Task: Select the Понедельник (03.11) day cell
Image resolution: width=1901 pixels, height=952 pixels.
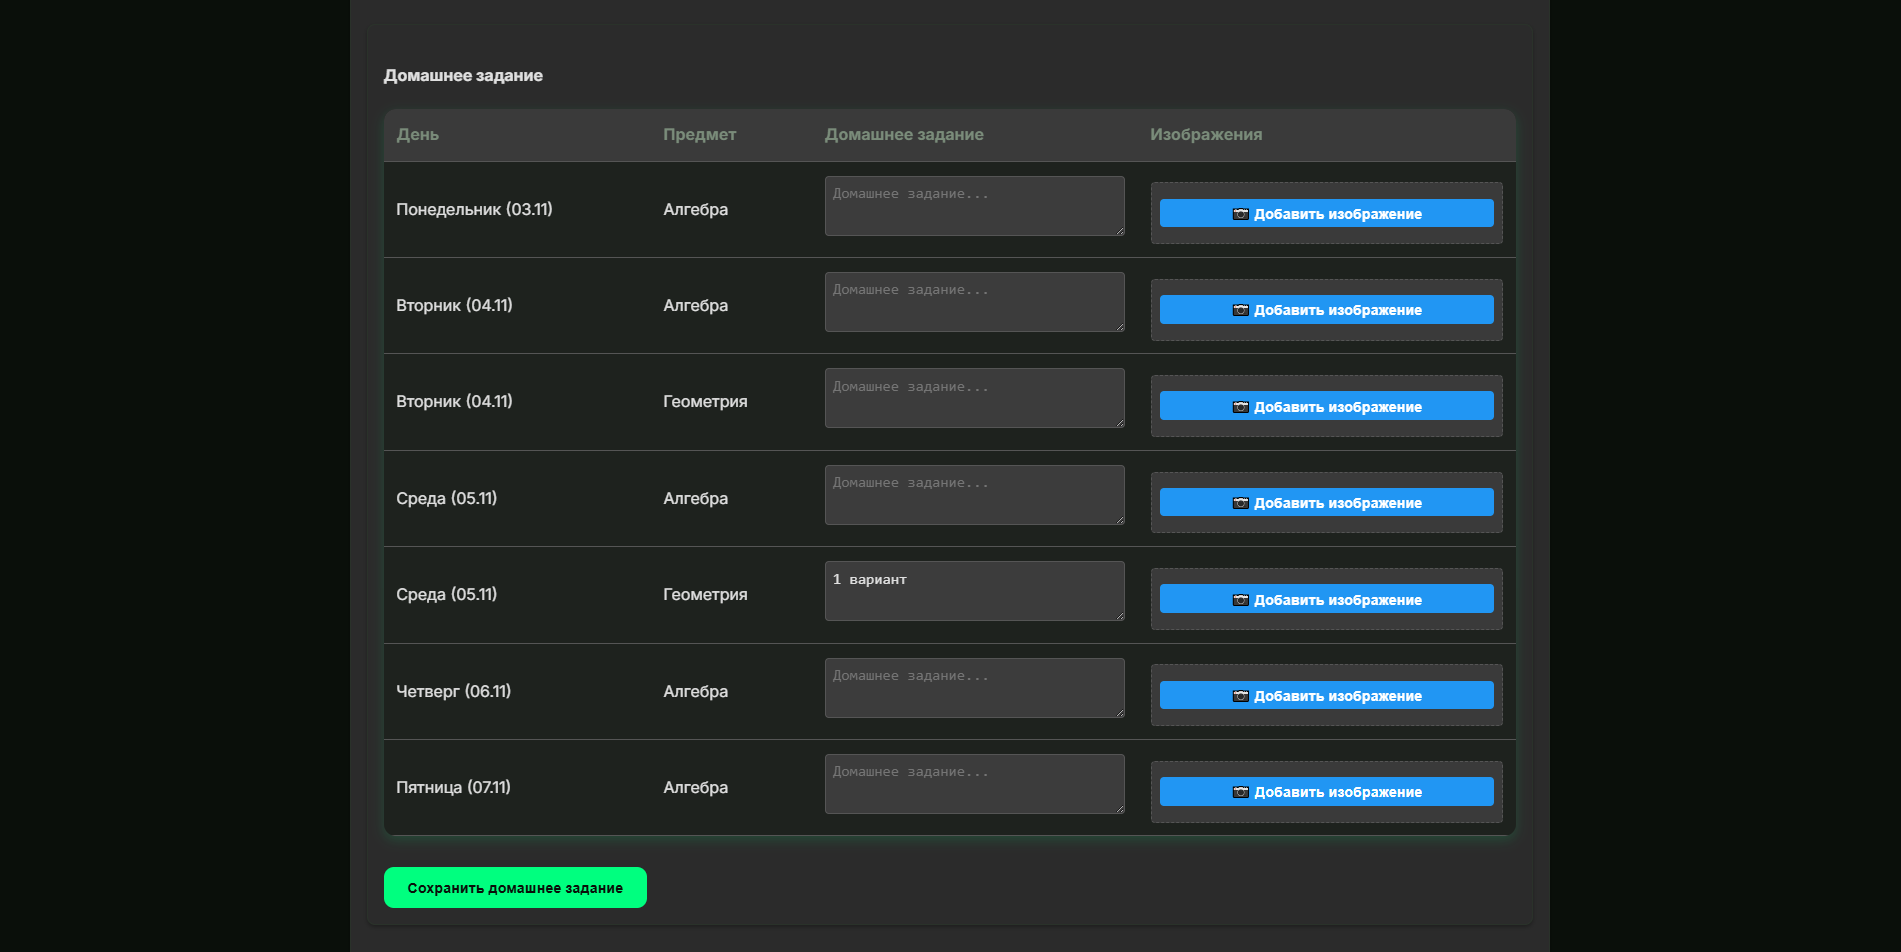Action: point(474,209)
